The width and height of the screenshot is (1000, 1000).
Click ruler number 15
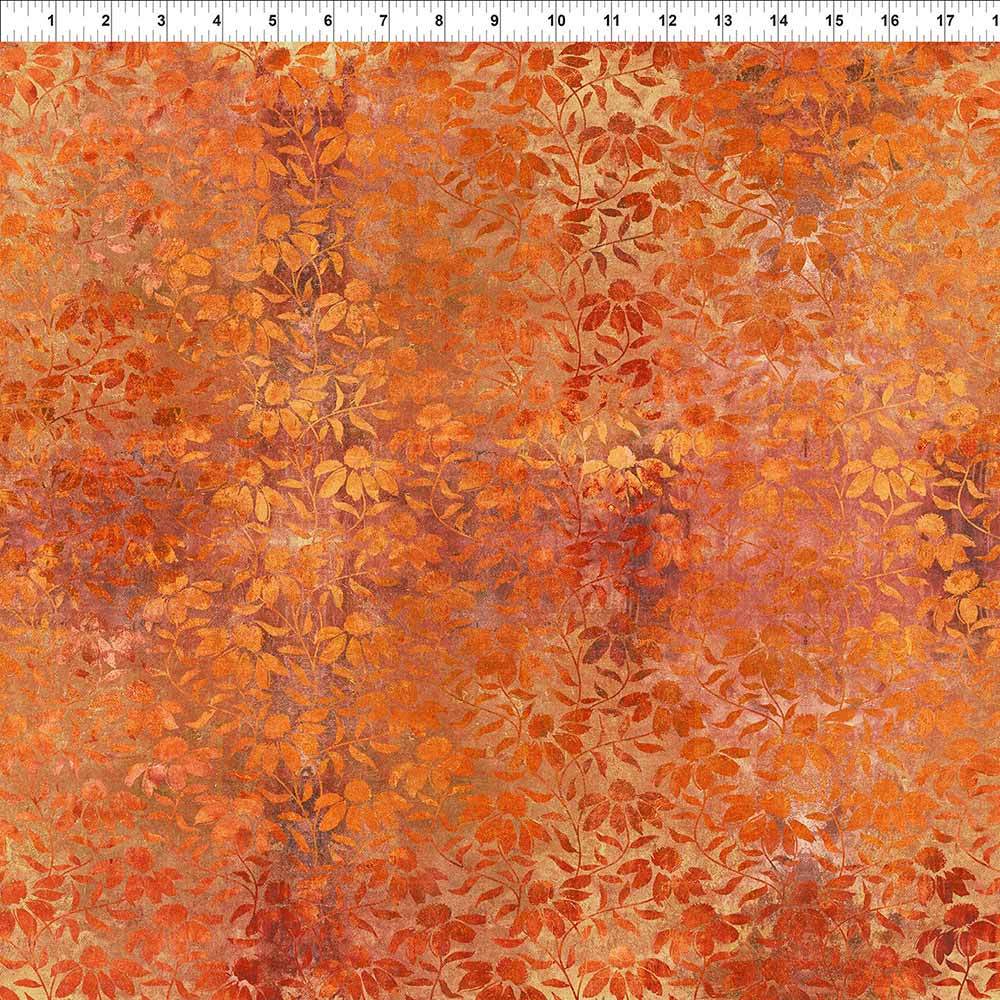pos(834,19)
